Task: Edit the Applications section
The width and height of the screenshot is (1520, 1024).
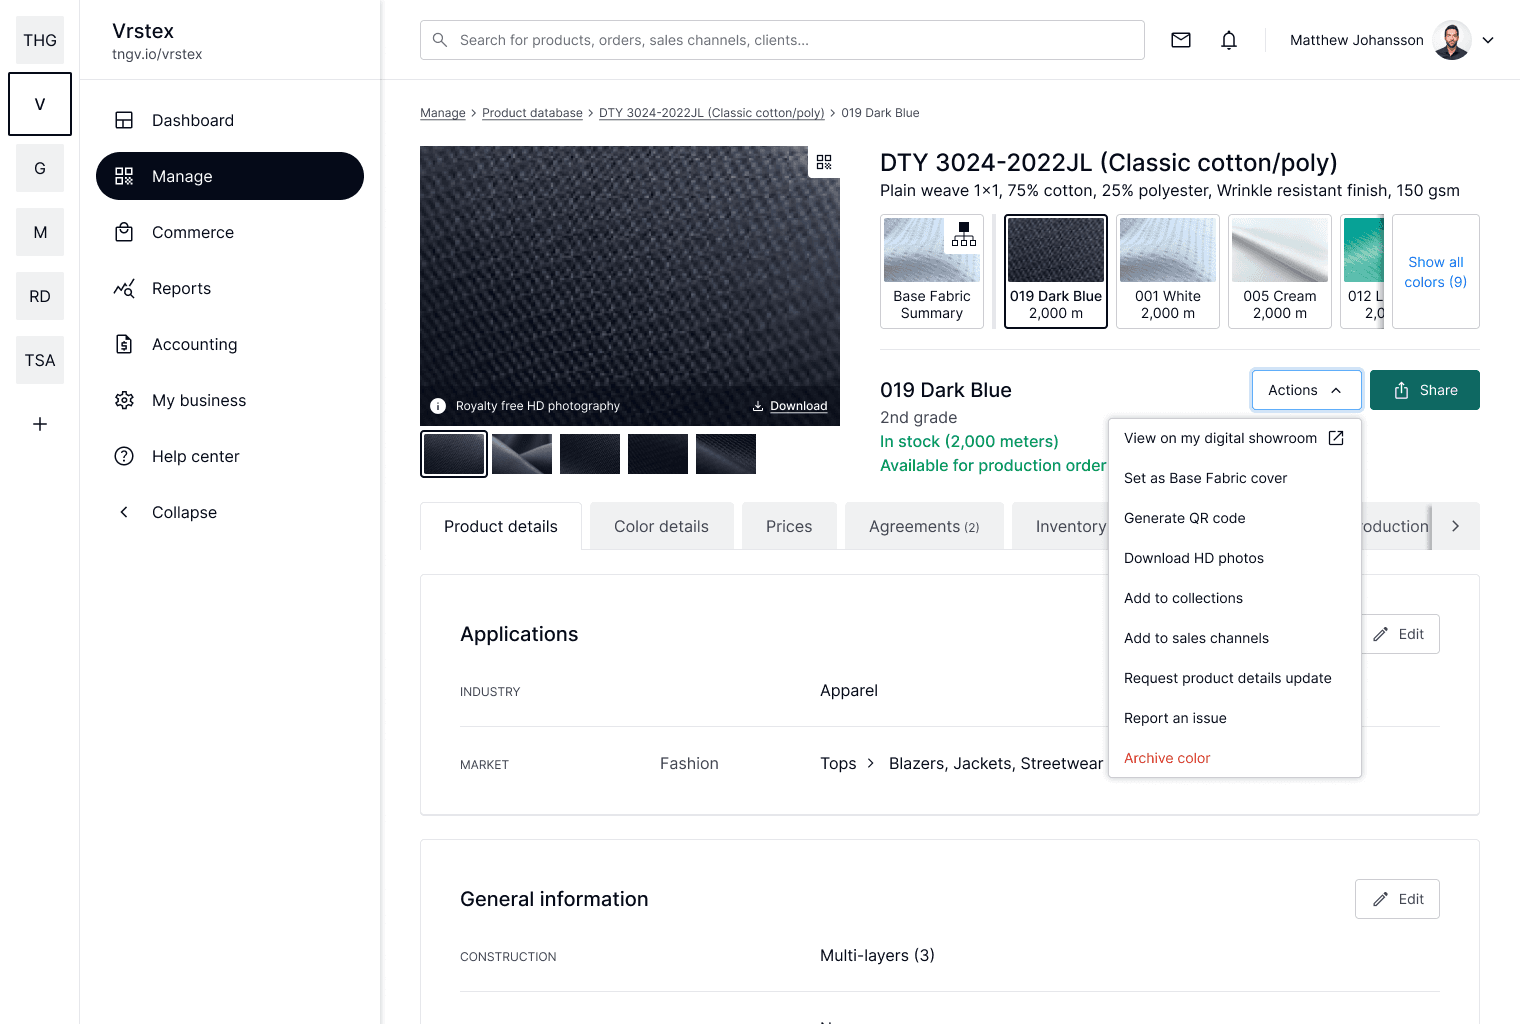Action: click(1401, 634)
